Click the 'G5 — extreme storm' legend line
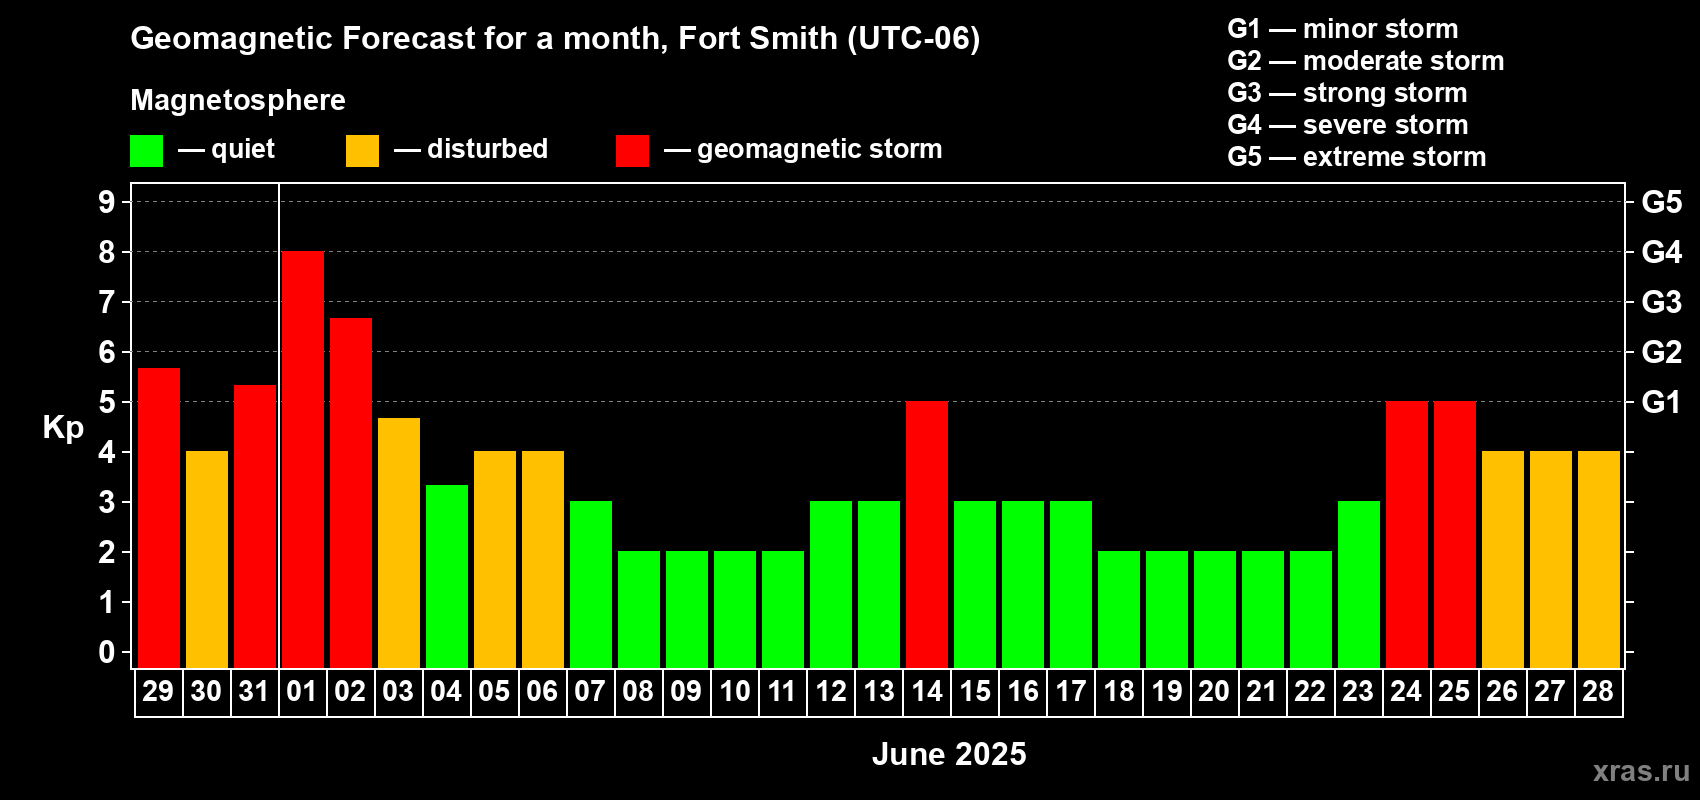 point(1357,157)
